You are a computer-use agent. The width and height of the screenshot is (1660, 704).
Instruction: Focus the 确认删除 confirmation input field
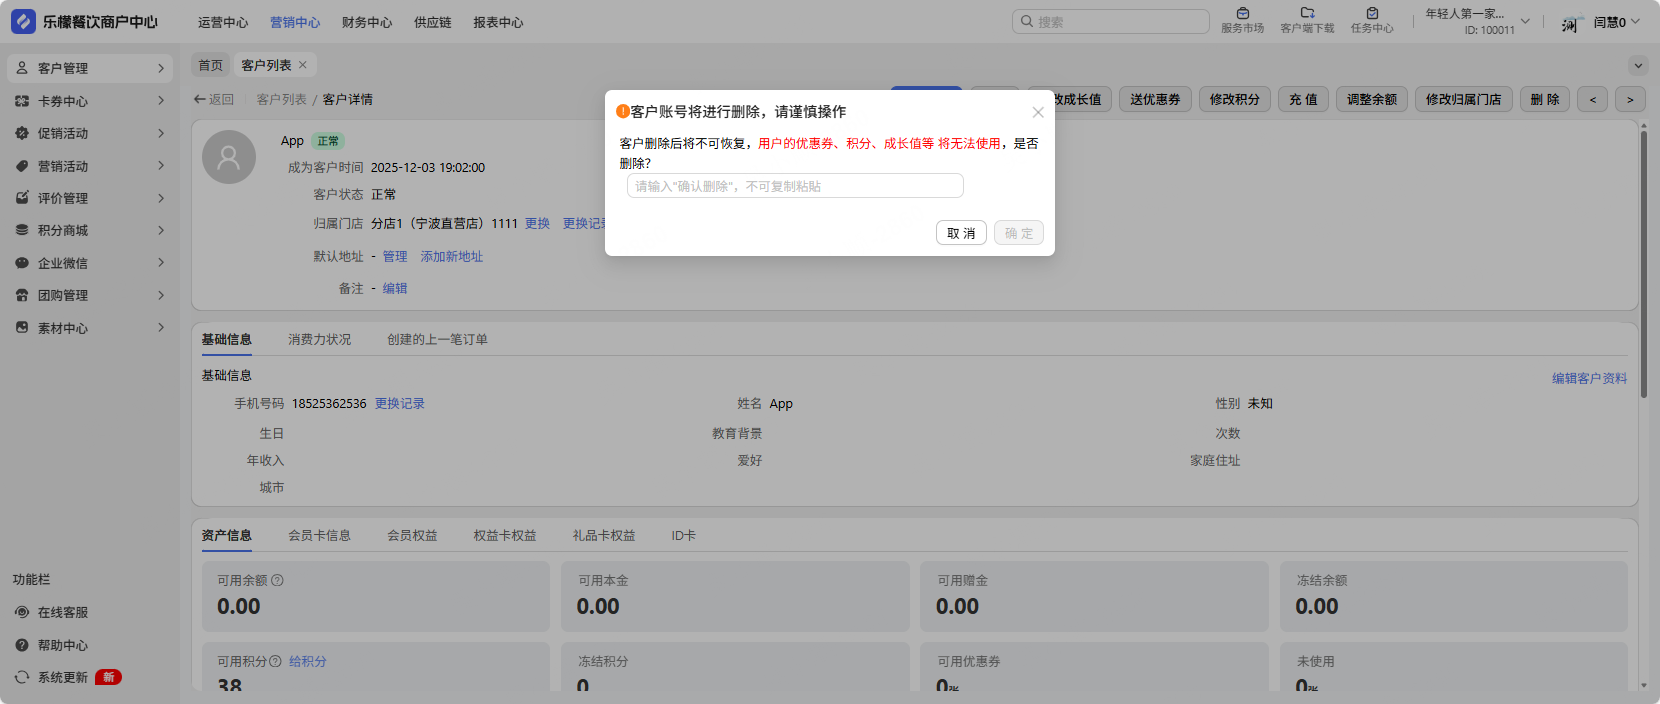coord(795,186)
